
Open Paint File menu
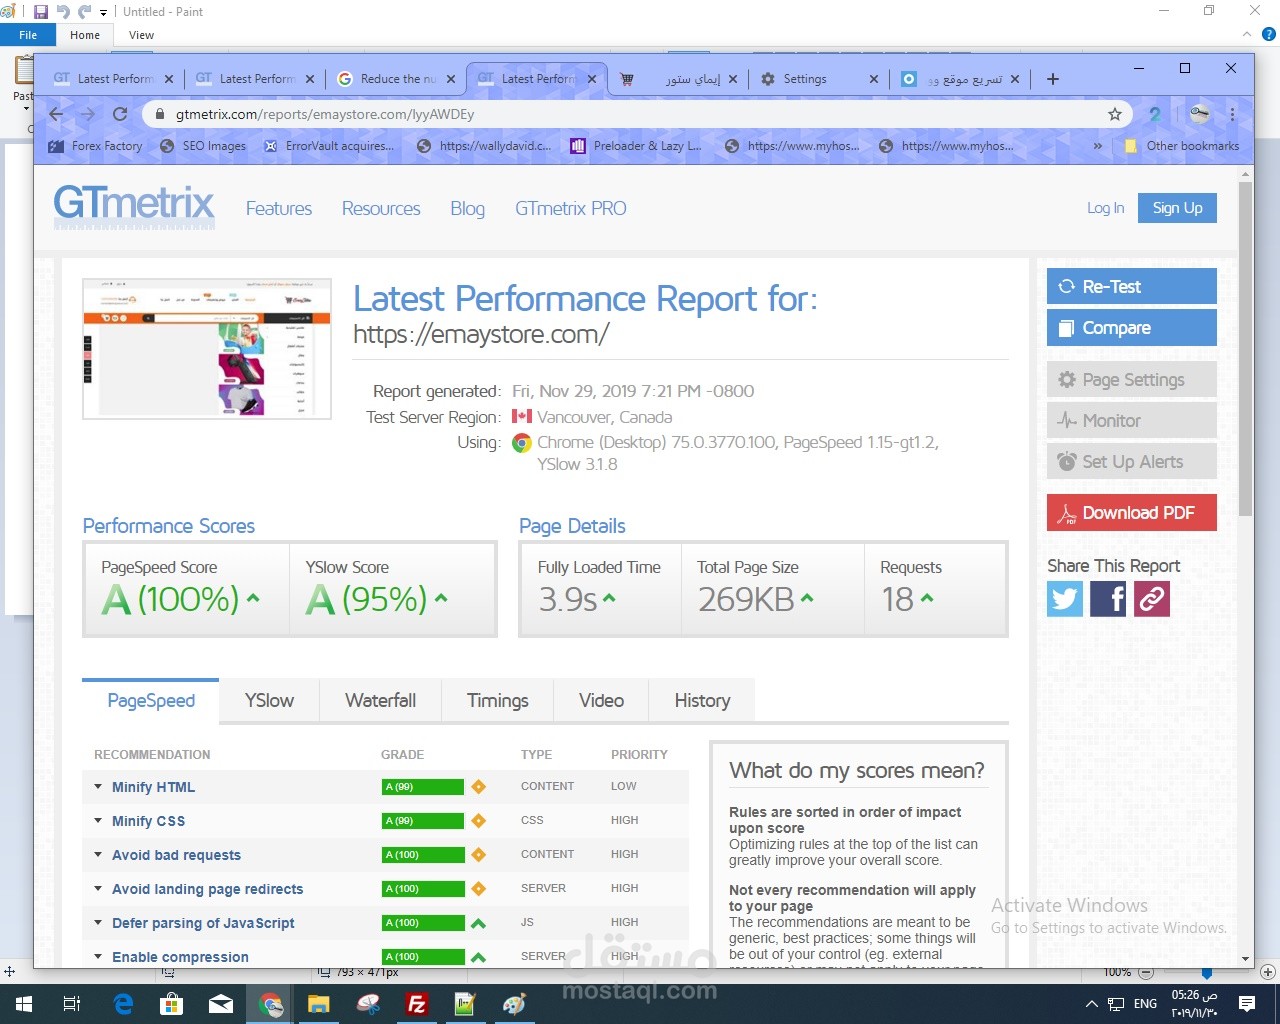[x=28, y=35]
